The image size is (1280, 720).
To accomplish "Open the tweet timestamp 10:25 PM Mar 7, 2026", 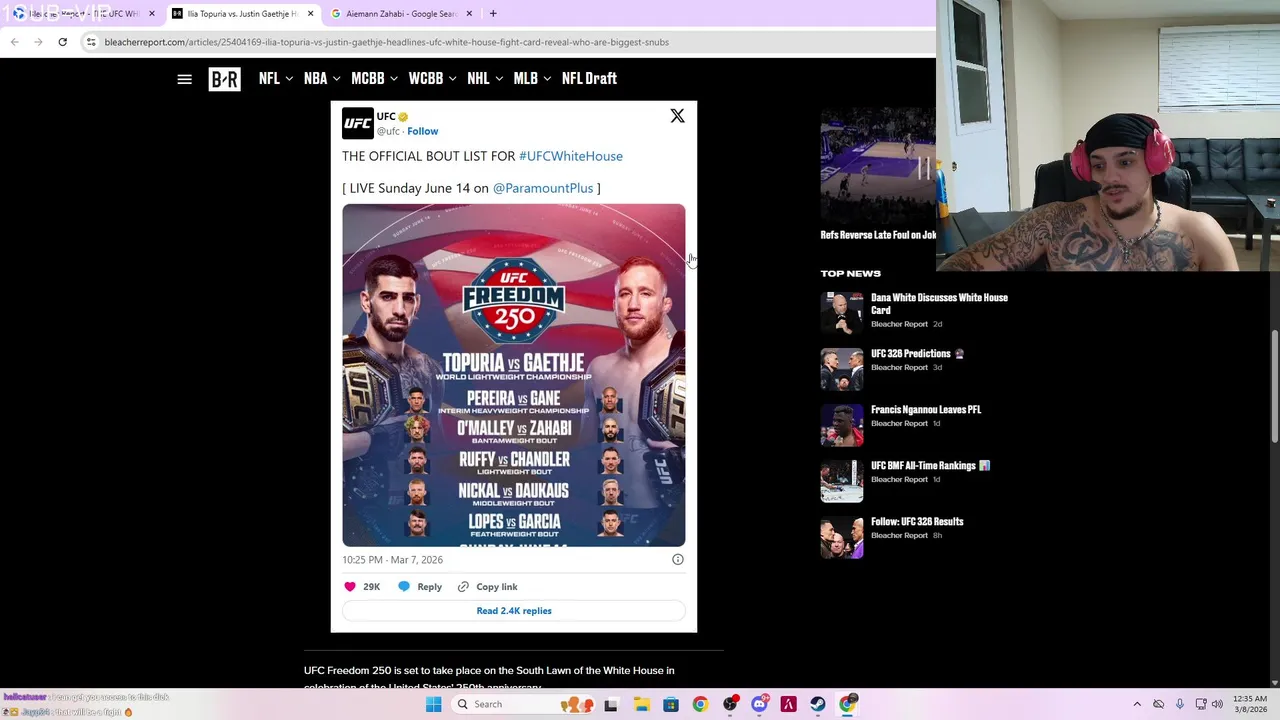I will tap(392, 560).
